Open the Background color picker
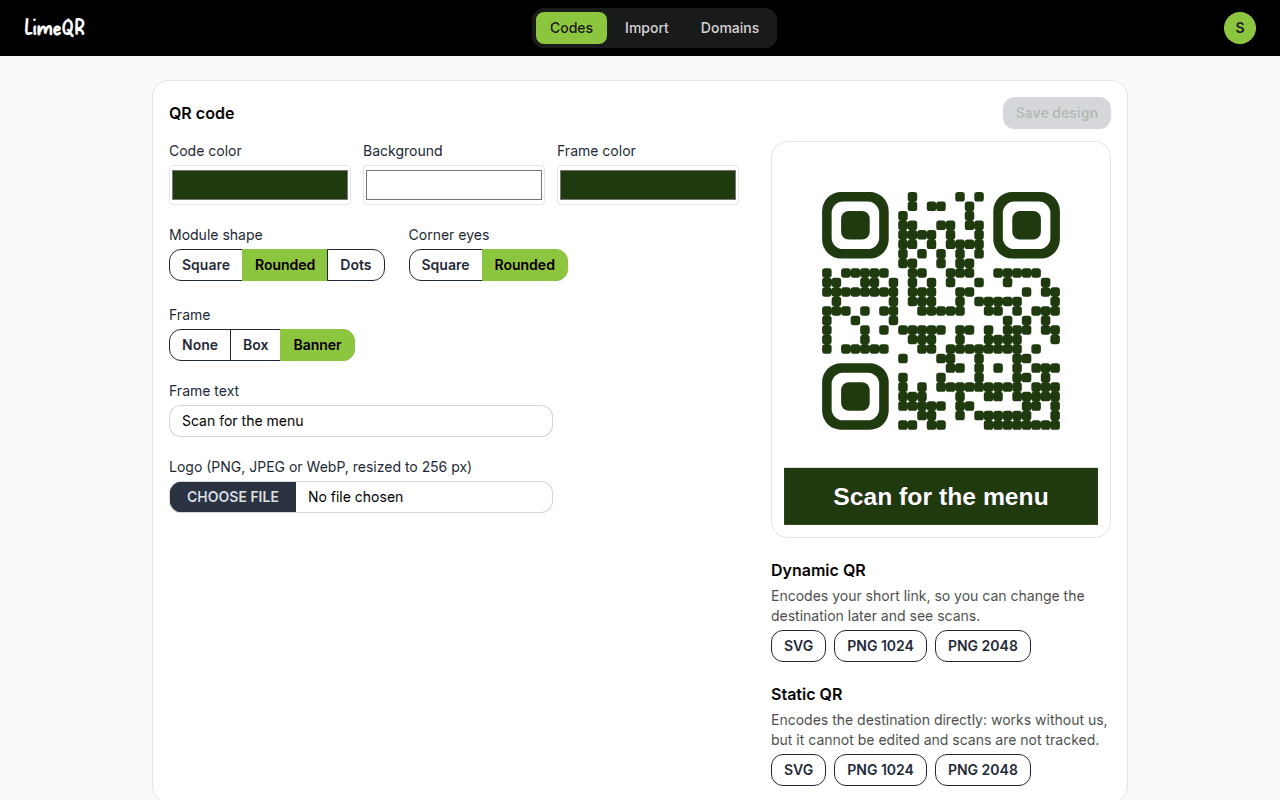This screenshot has width=1280, height=800. [x=454, y=185]
